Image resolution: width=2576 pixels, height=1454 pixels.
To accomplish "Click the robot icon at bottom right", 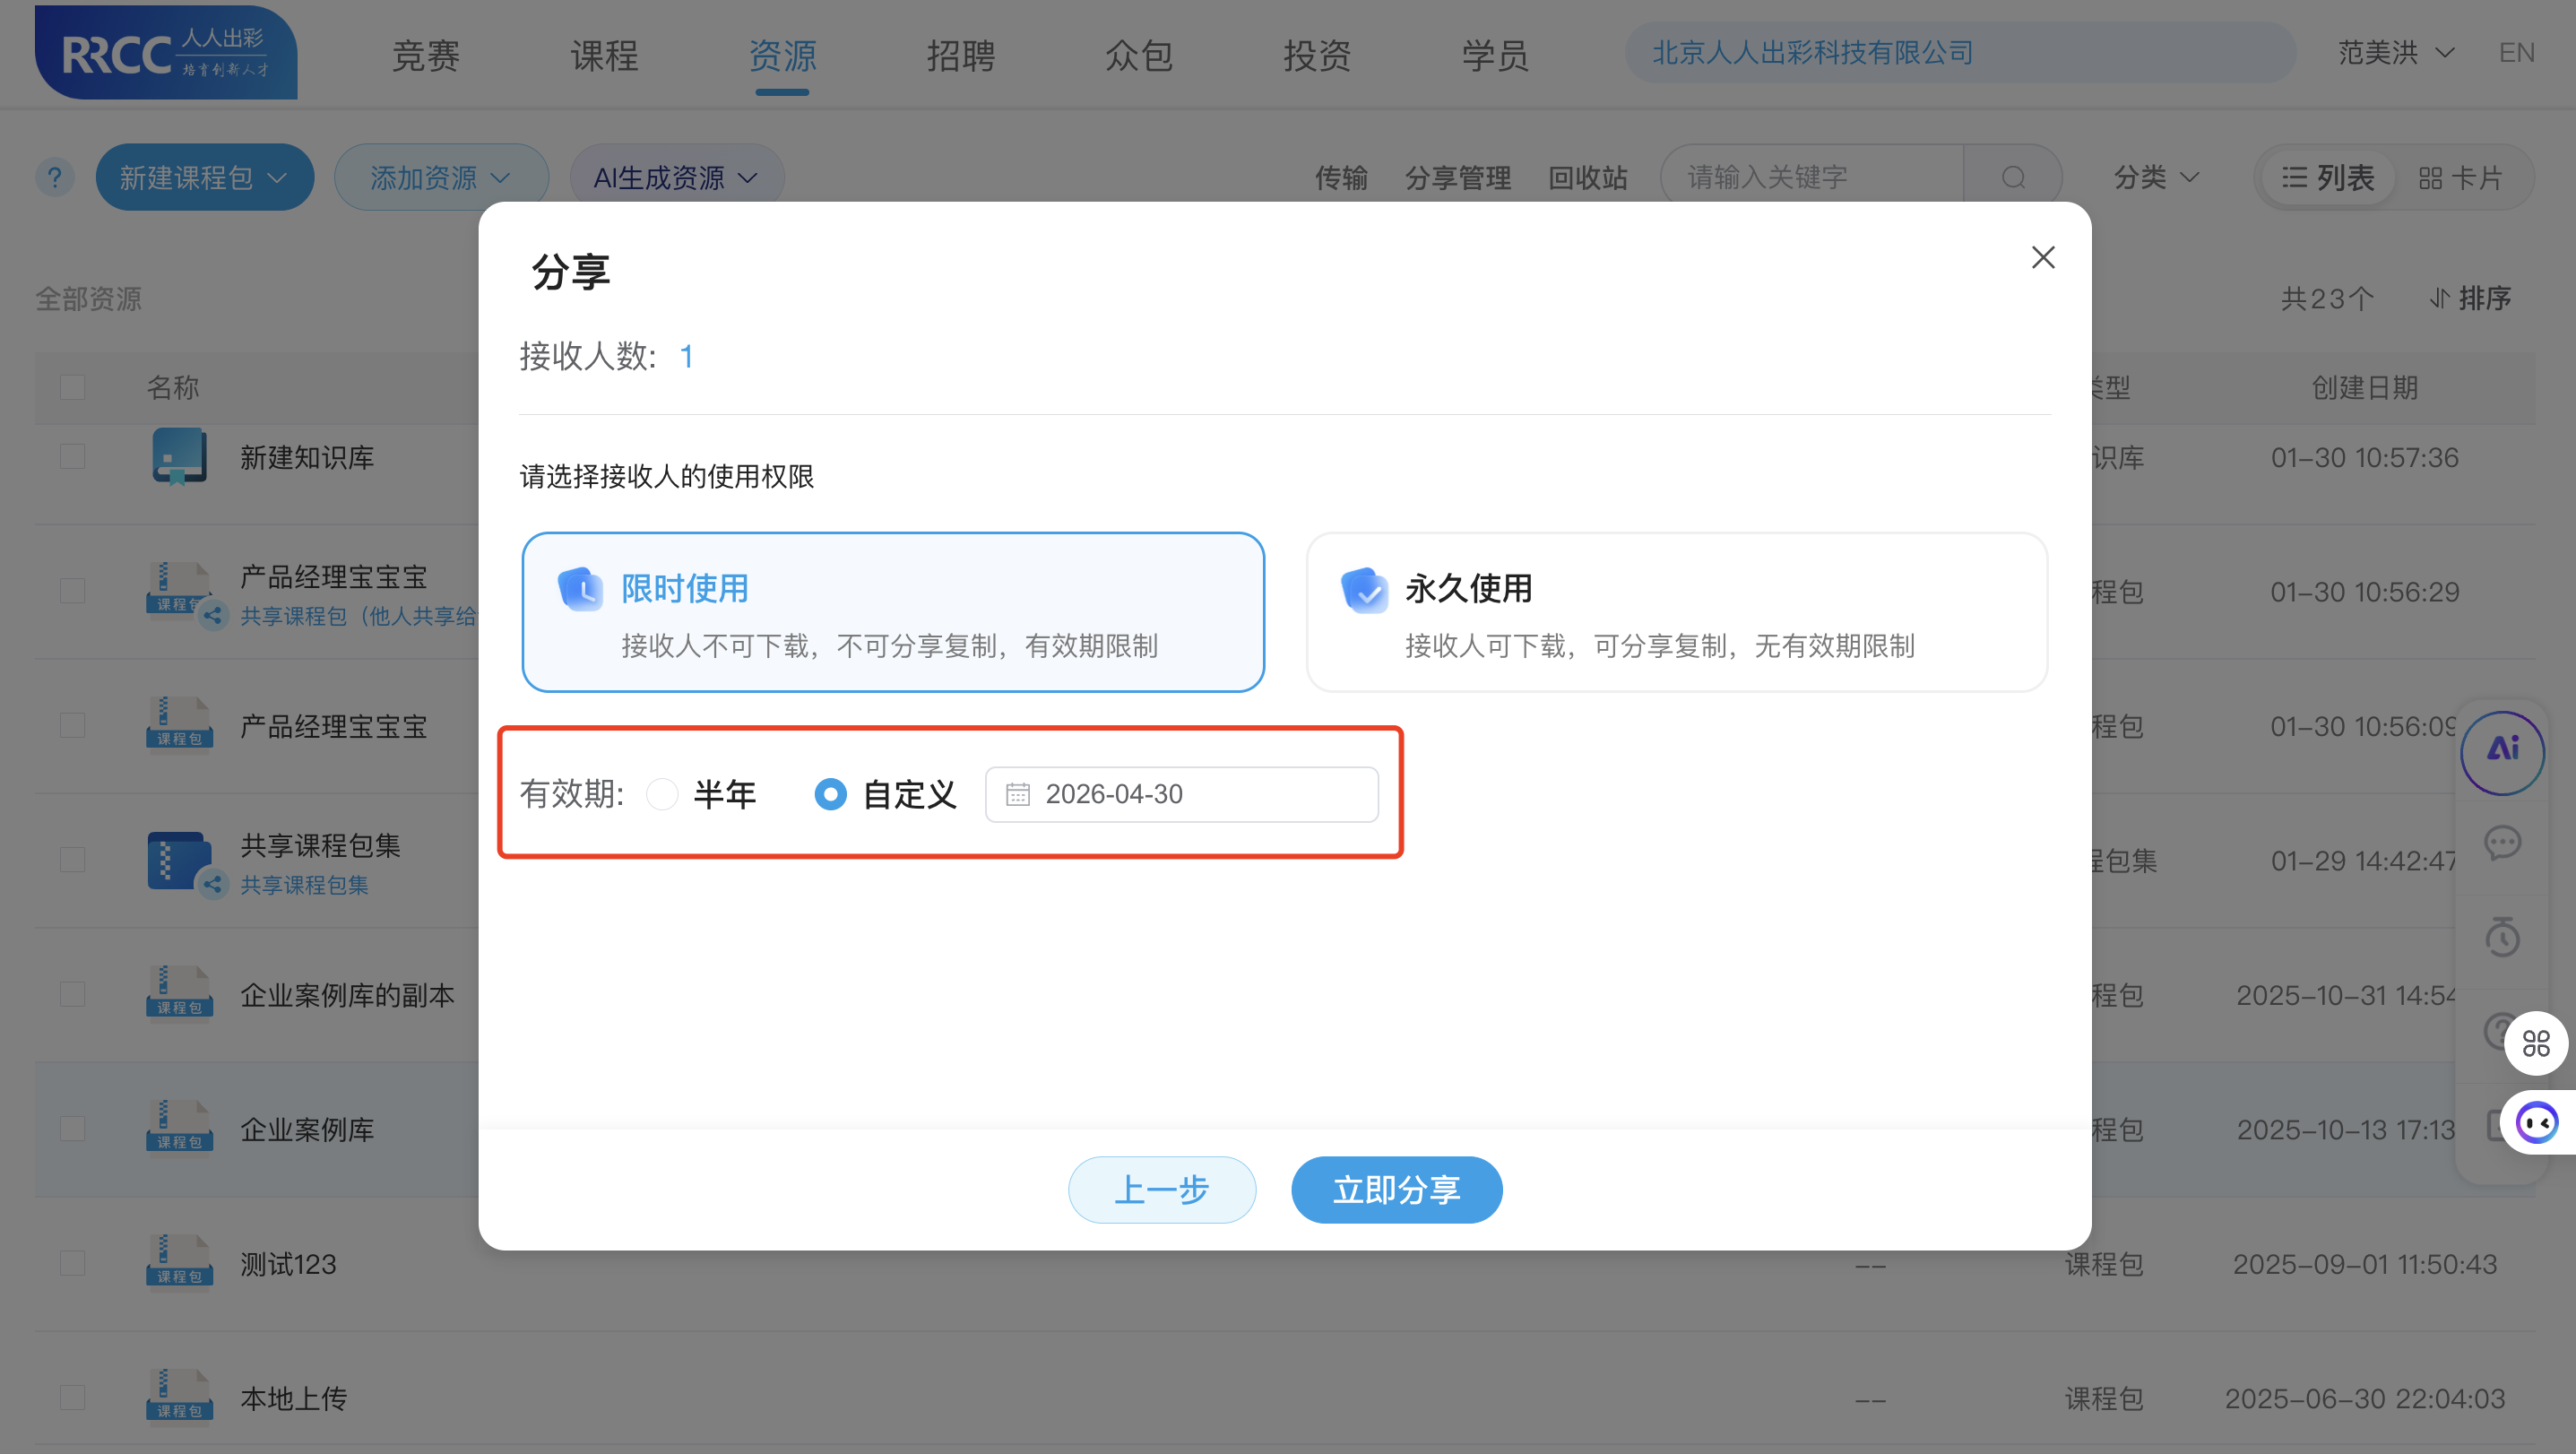I will point(2538,1122).
